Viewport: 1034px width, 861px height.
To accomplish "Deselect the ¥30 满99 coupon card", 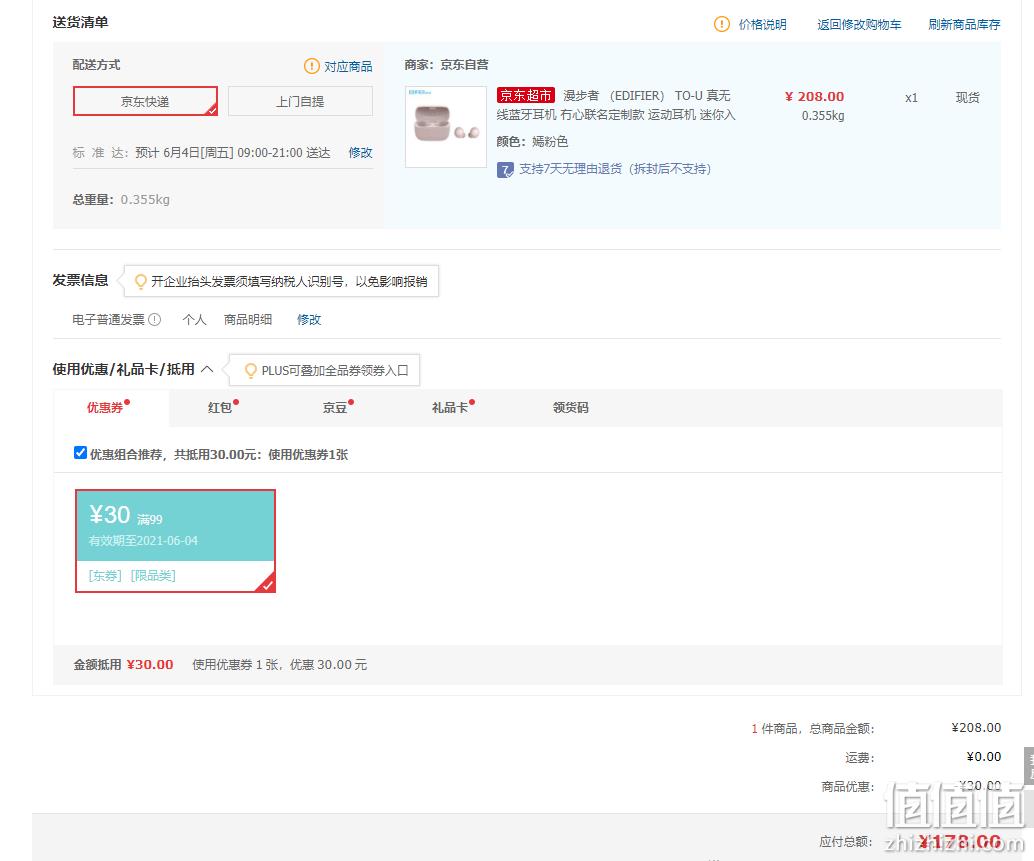I will pos(175,541).
